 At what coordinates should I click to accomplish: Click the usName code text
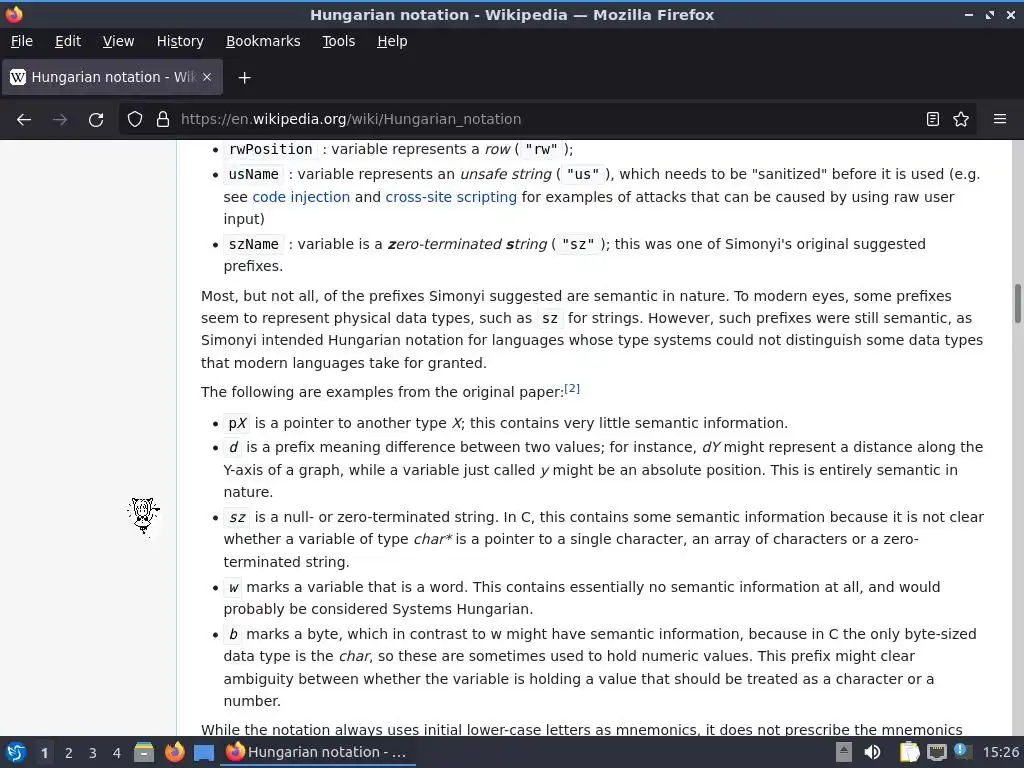(x=253, y=174)
